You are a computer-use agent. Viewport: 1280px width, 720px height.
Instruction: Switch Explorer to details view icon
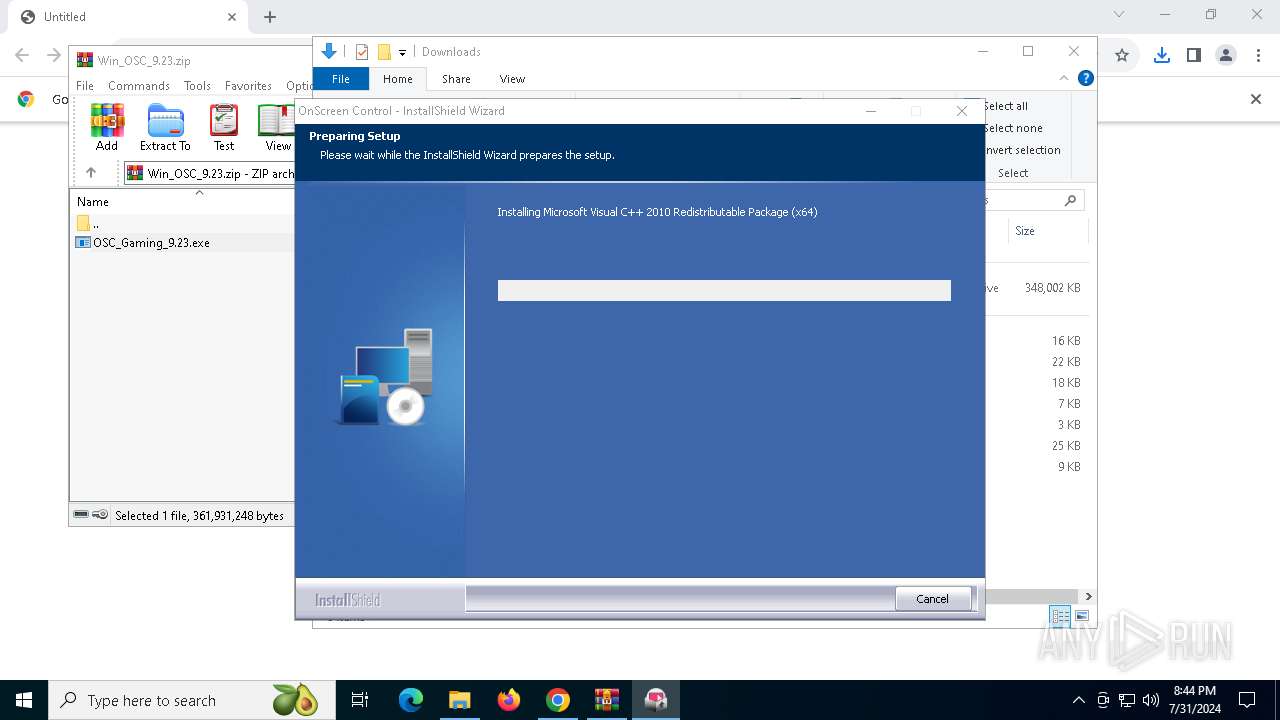tap(1060, 616)
